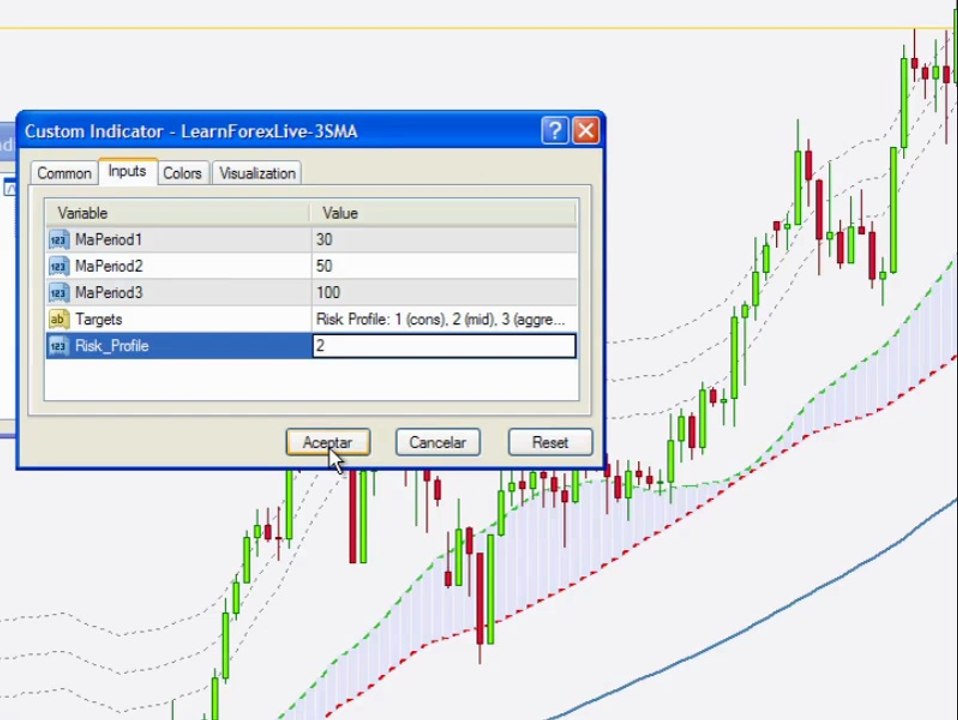958x720 pixels.
Task: Confirm settings with the Aceptar button
Action: pyautogui.click(x=327, y=442)
